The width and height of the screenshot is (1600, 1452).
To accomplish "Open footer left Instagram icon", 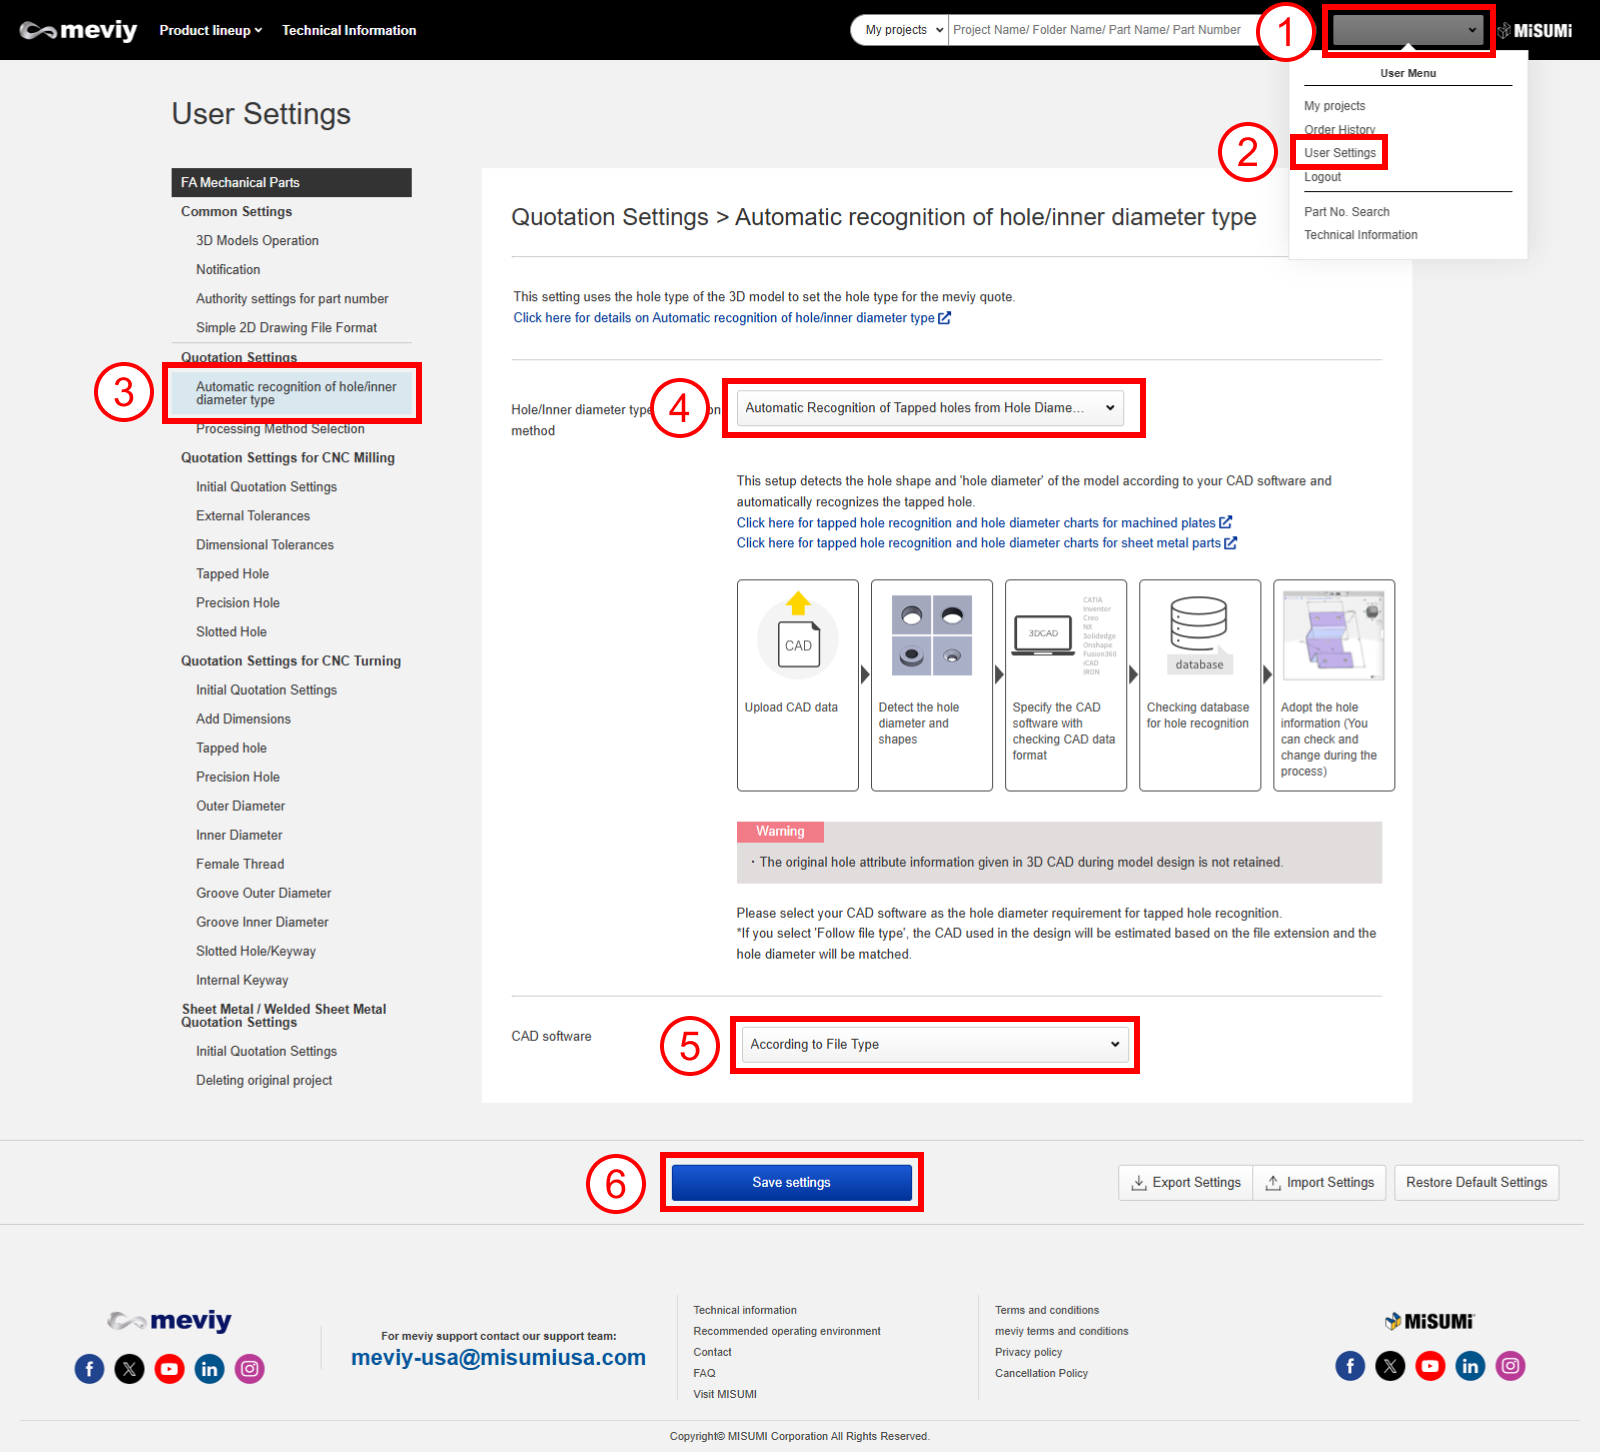I will tap(249, 1369).
